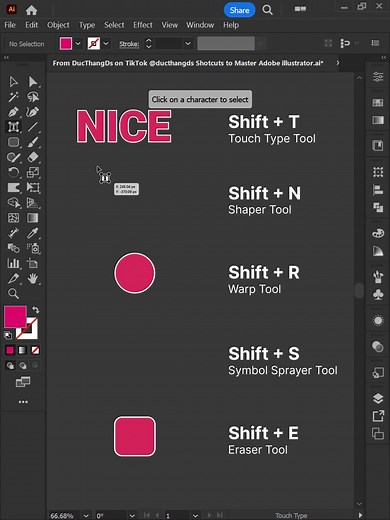Open the Edit menu
The width and height of the screenshot is (390, 520).
31,25
